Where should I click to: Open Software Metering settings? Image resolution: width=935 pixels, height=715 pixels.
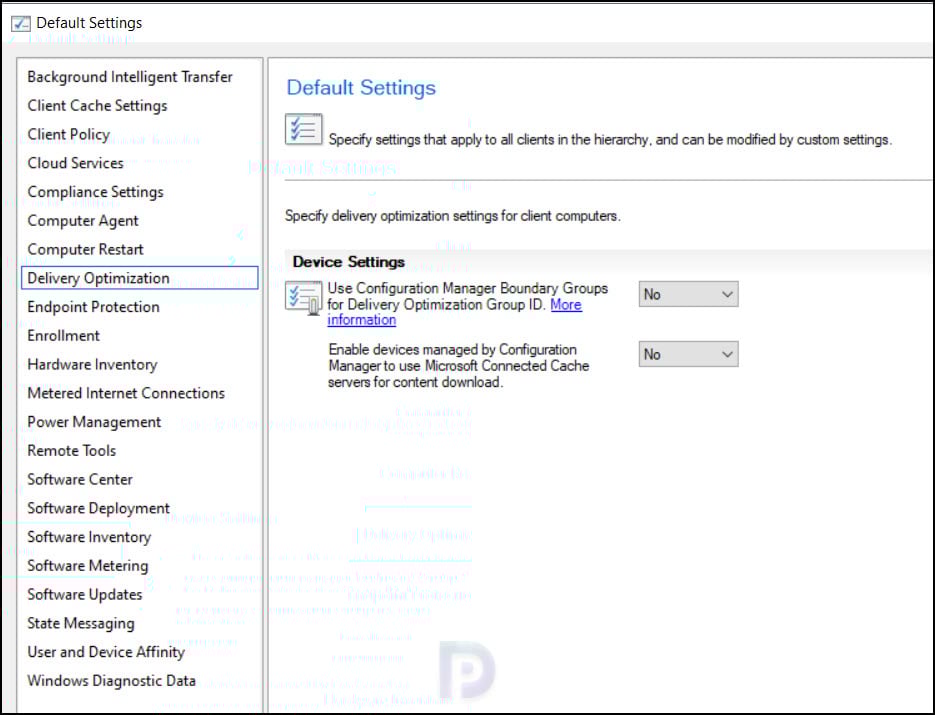point(88,566)
